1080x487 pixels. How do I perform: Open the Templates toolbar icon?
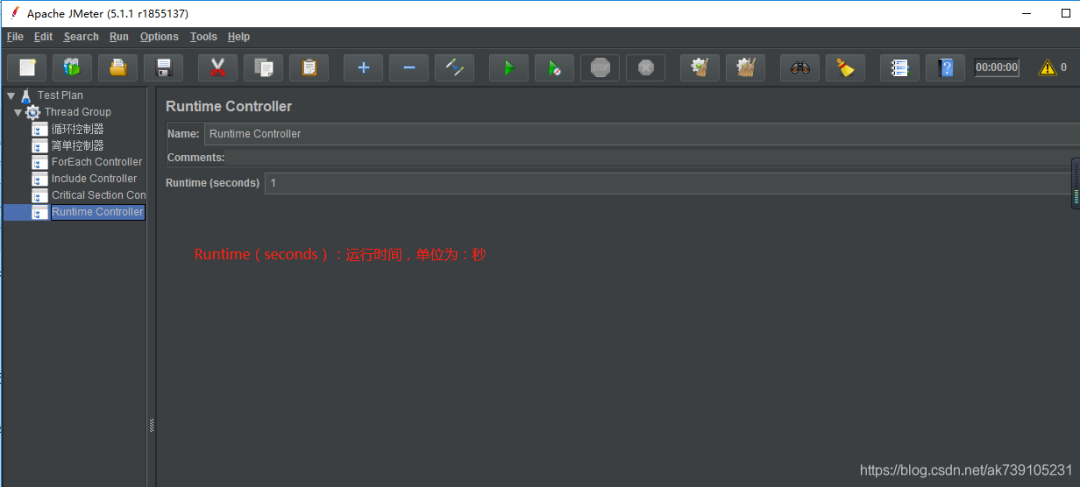point(72,68)
